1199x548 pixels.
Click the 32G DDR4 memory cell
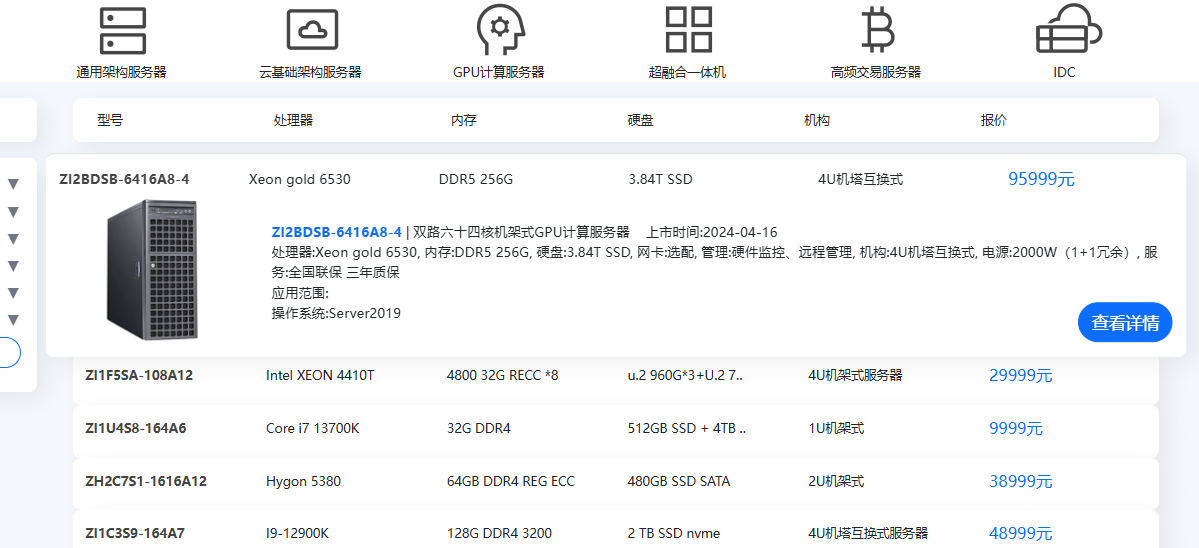tap(479, 428)
